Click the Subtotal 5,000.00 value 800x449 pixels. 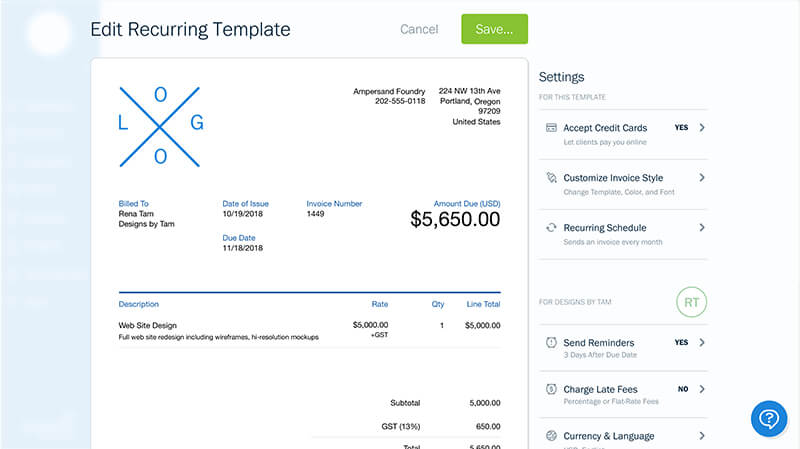point(485,403)
